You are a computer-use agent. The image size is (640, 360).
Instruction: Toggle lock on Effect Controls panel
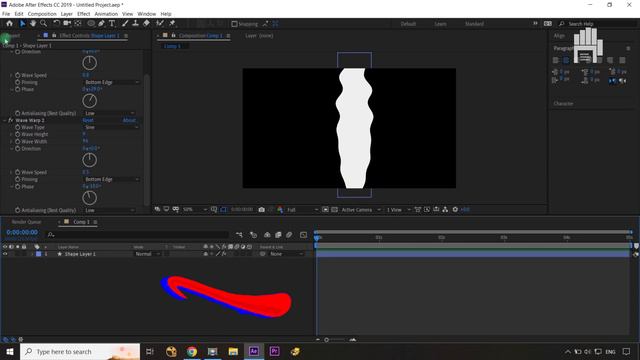click(54, 36)
